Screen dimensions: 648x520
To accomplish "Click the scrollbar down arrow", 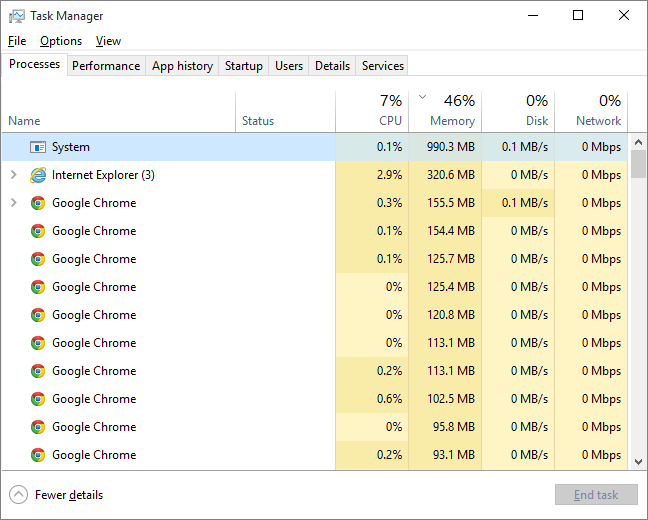I will point(639,461).
